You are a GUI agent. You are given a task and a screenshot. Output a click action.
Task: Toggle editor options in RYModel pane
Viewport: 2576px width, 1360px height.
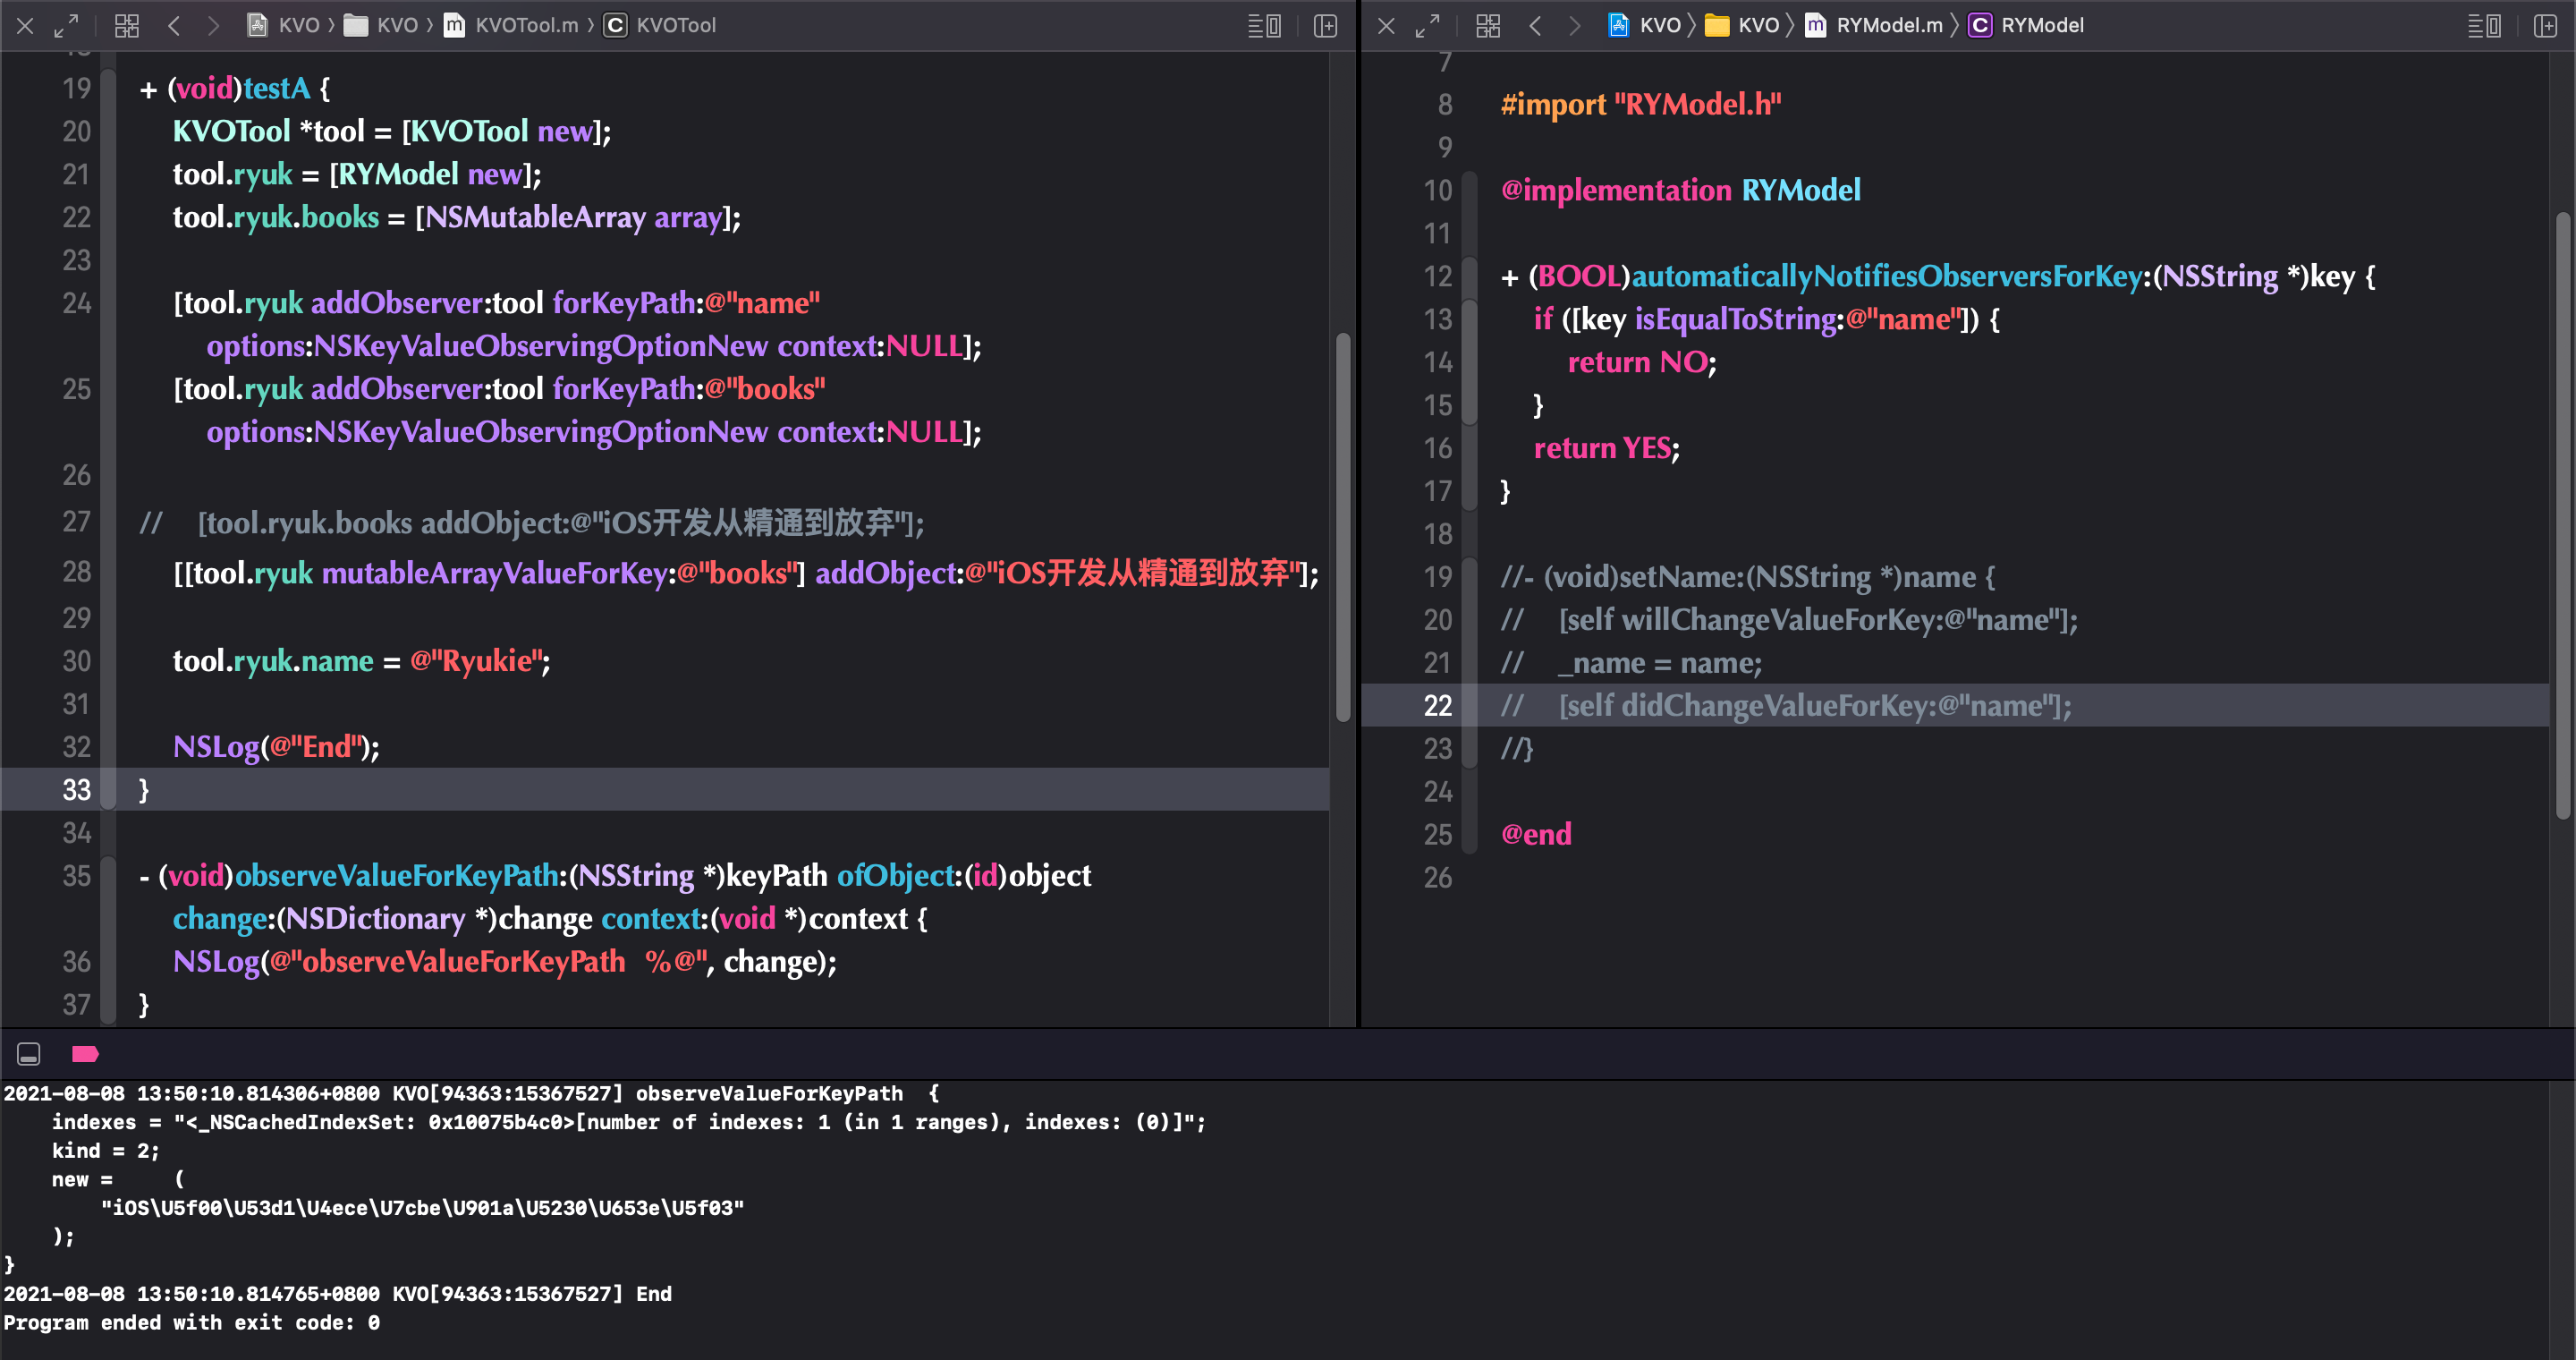click(2484, 26)
